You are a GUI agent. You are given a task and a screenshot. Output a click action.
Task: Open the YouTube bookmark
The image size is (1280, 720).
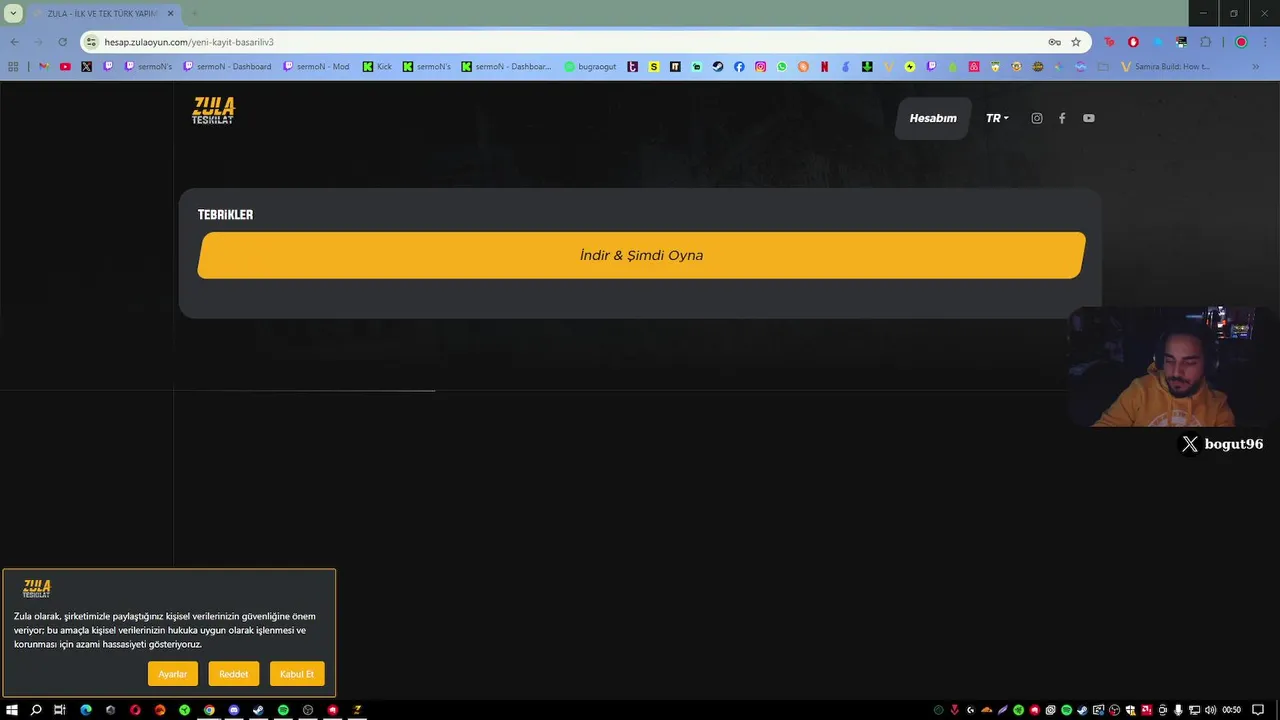(x=65, y=67)
